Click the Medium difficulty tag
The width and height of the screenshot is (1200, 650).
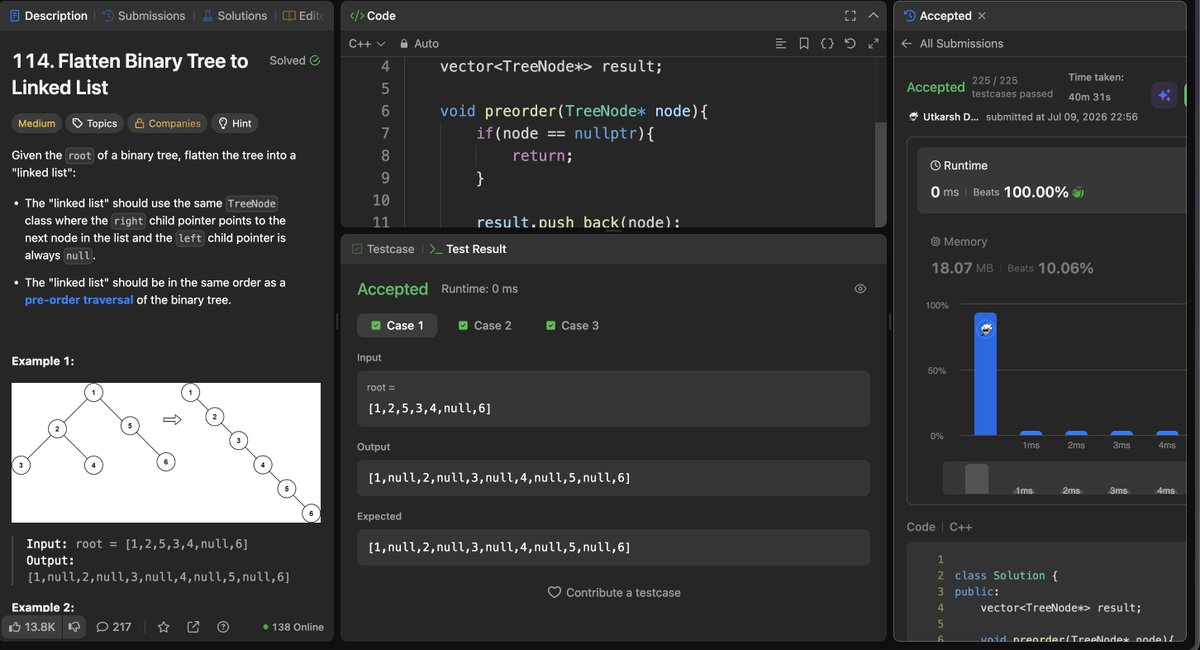coord(37,124)
